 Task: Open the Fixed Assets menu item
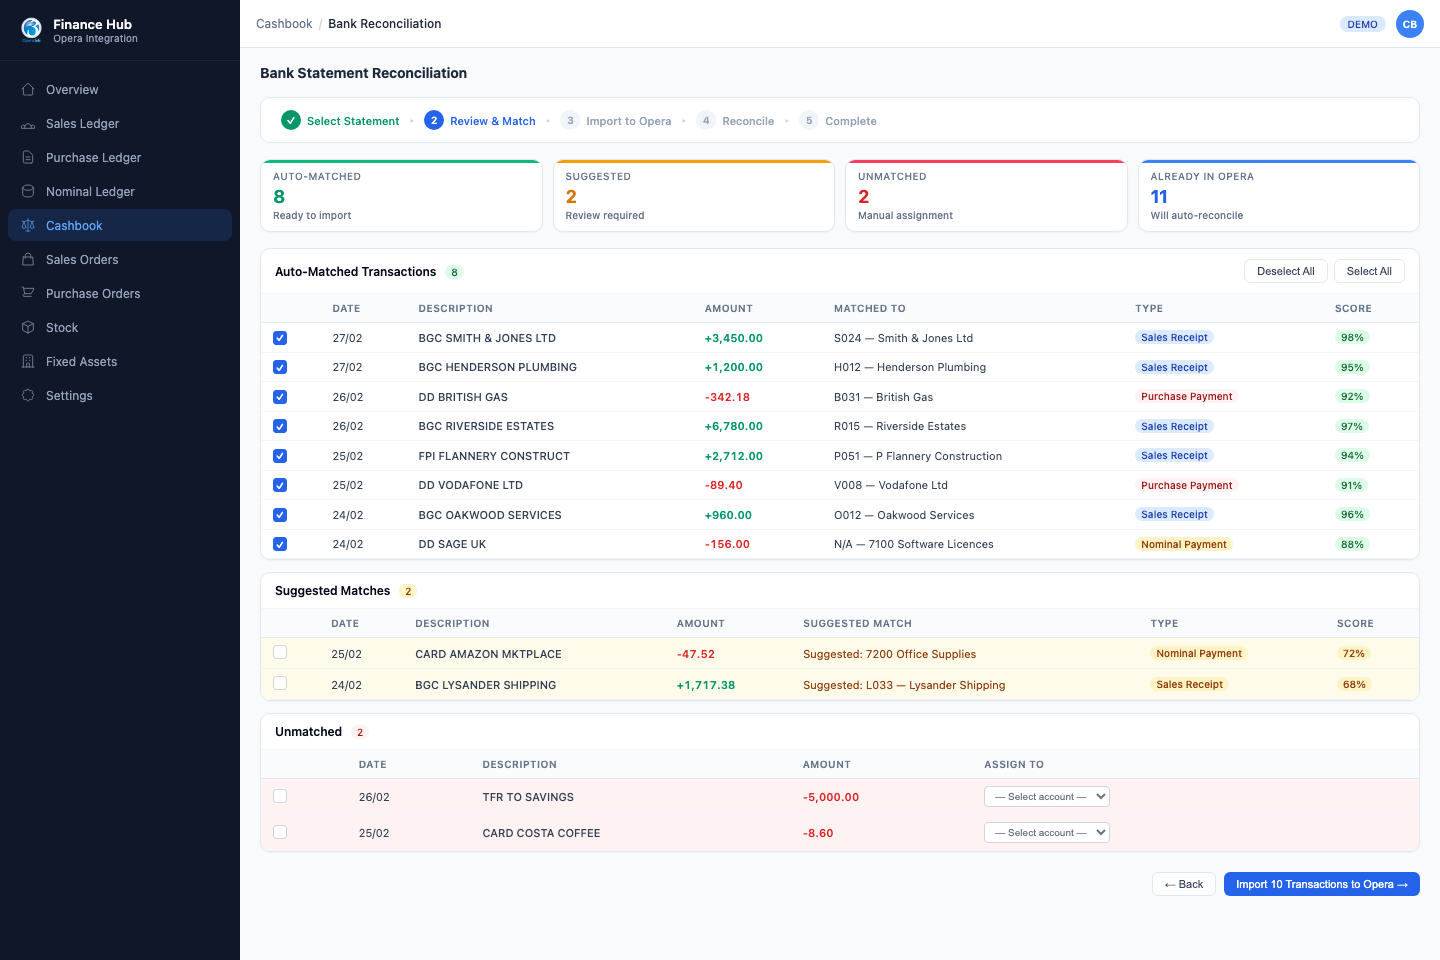point(81,362)
